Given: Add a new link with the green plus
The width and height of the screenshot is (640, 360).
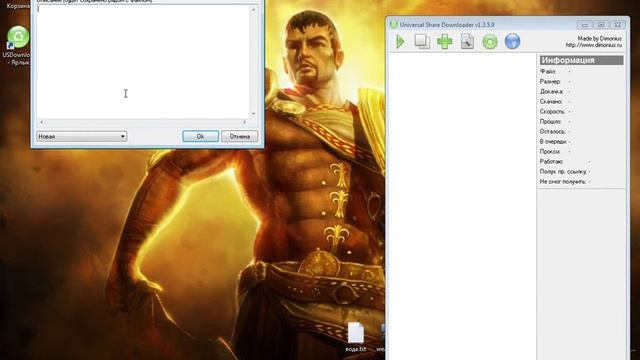Looking at the screenshot, I should click(x=444, y=42).
